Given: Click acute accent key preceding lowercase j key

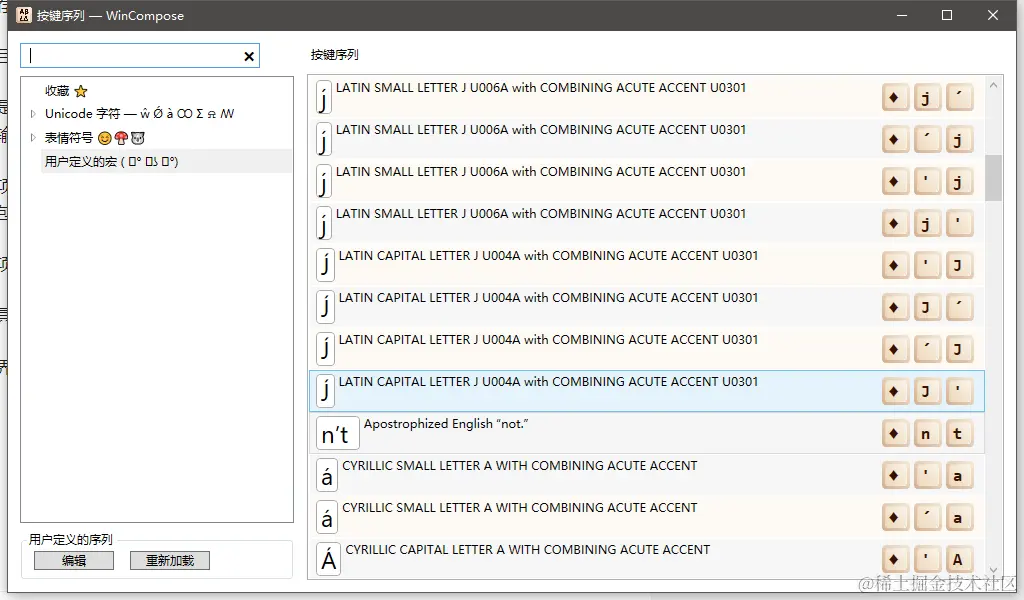Looking at the screenshot, I should click(x=926, y=139).
